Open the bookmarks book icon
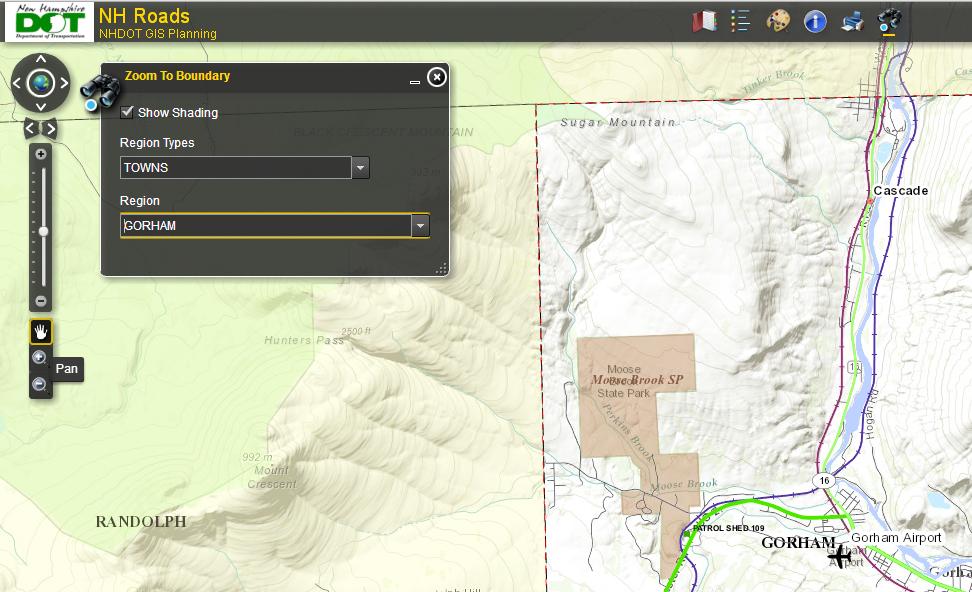The image size is (972, 592). click(x=704, y=22)
